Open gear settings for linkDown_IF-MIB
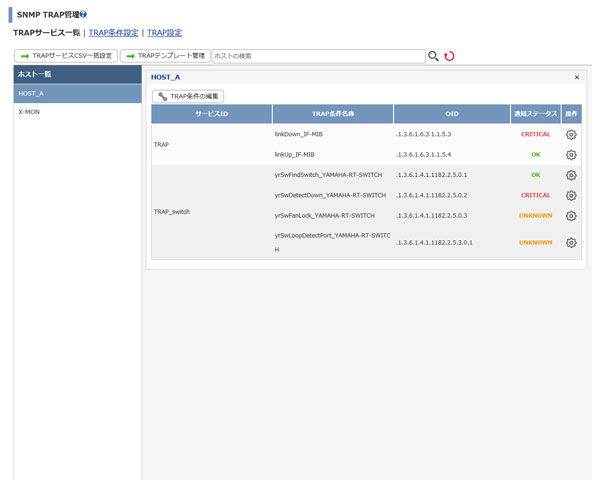This screenshot has width=600, height=480. [571, 134]
